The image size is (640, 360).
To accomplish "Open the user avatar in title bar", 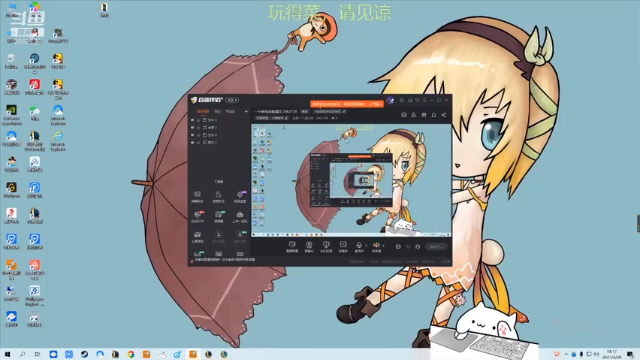I will [390, 100].
